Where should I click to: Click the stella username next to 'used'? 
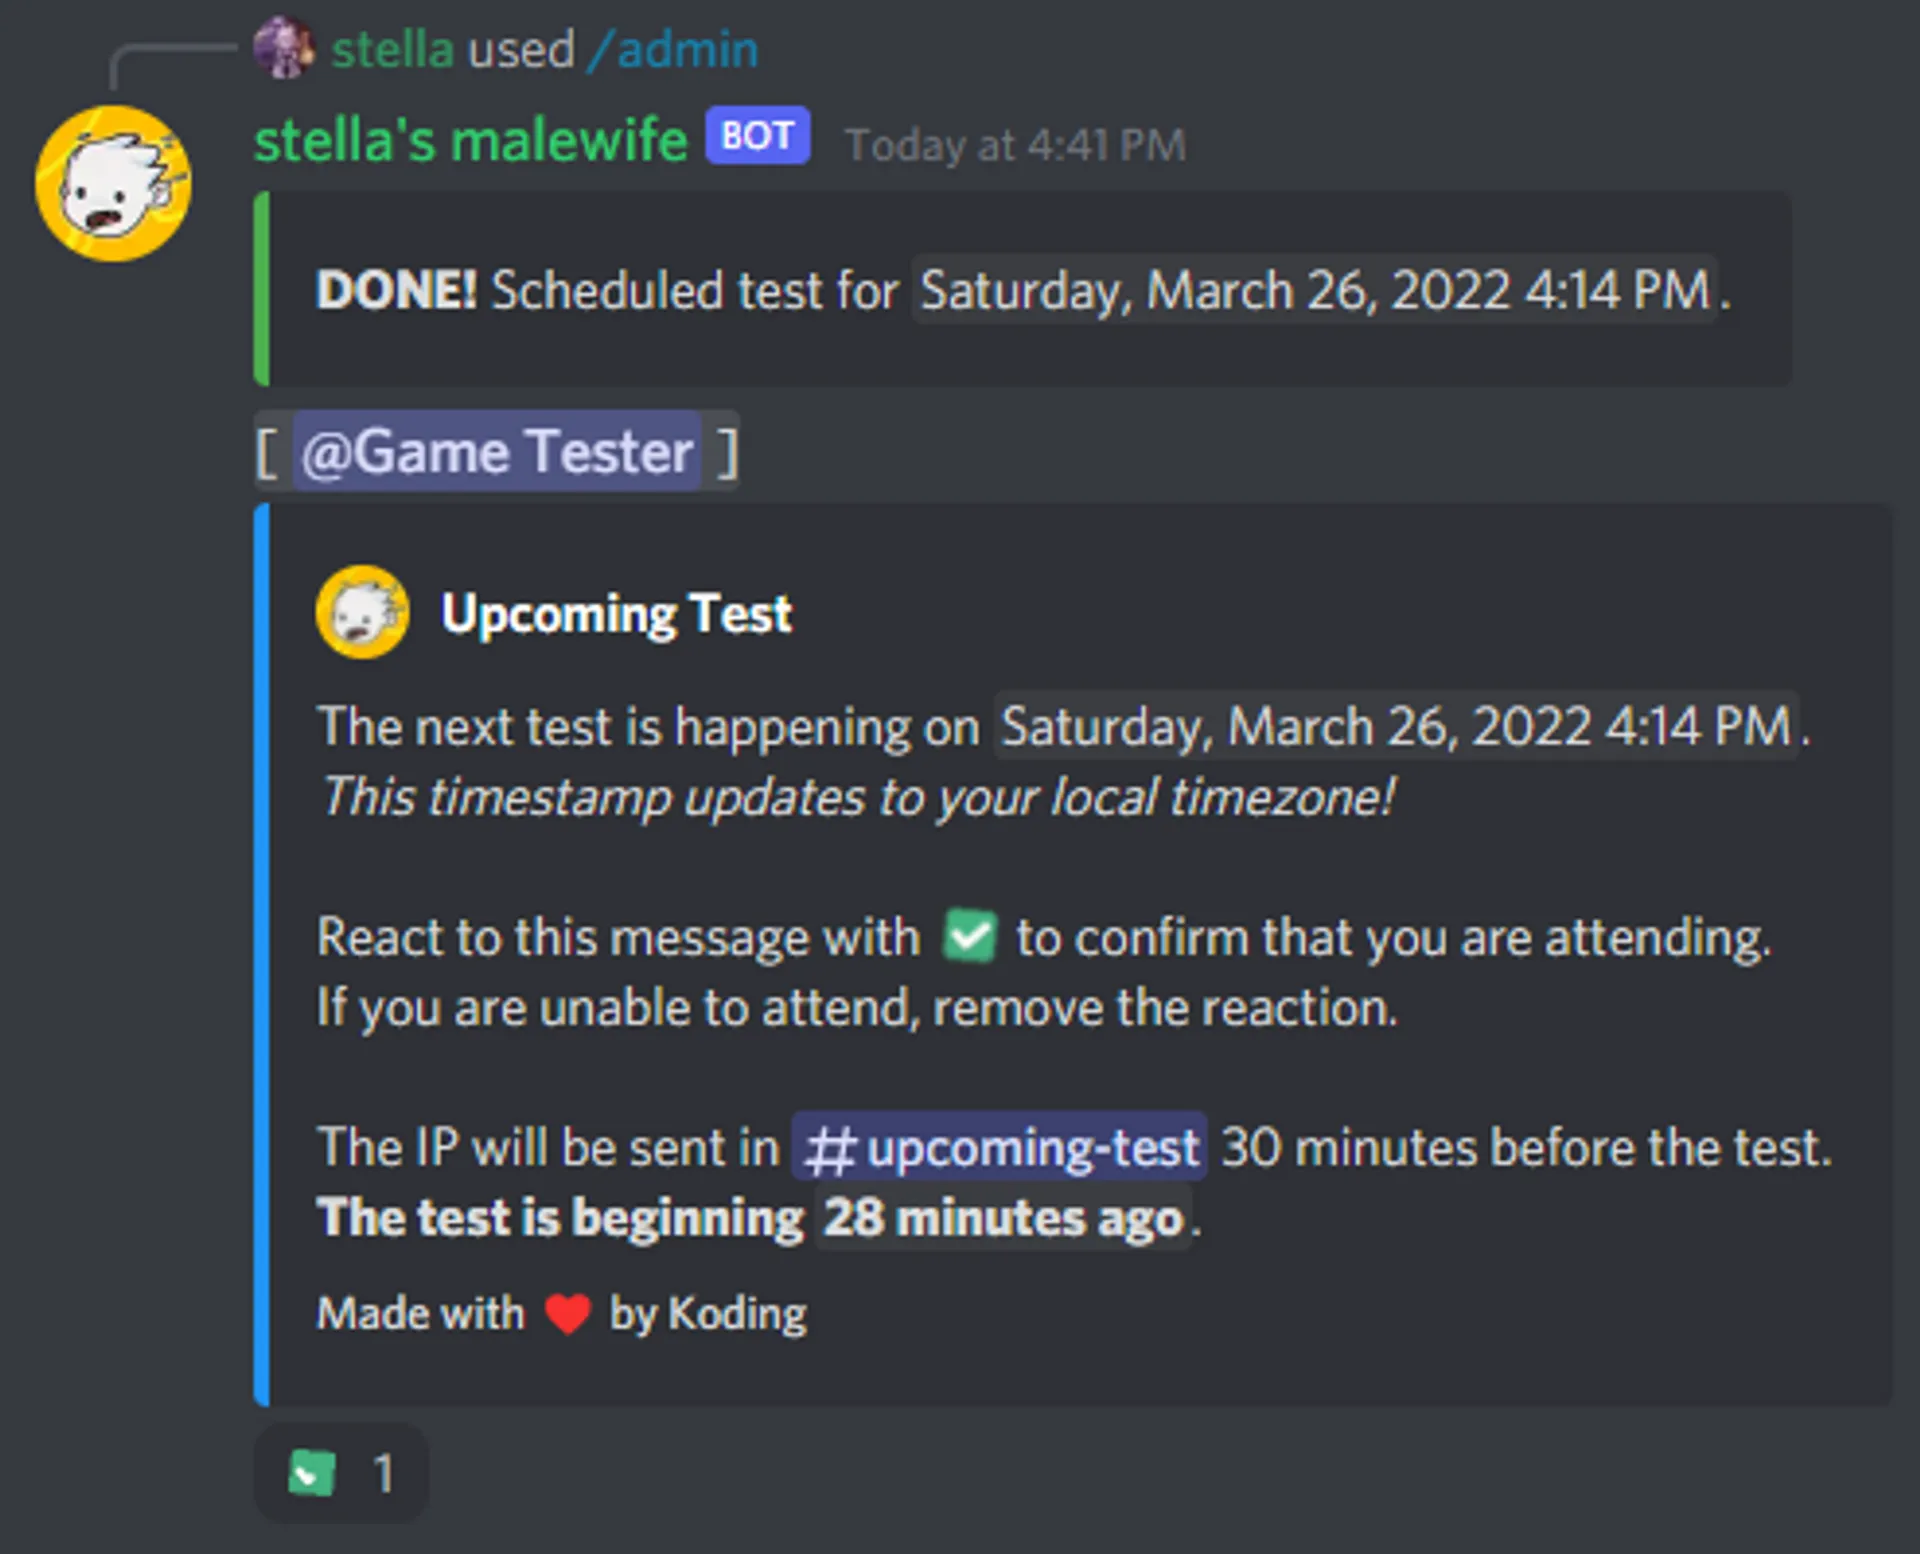tap(392, 50)
